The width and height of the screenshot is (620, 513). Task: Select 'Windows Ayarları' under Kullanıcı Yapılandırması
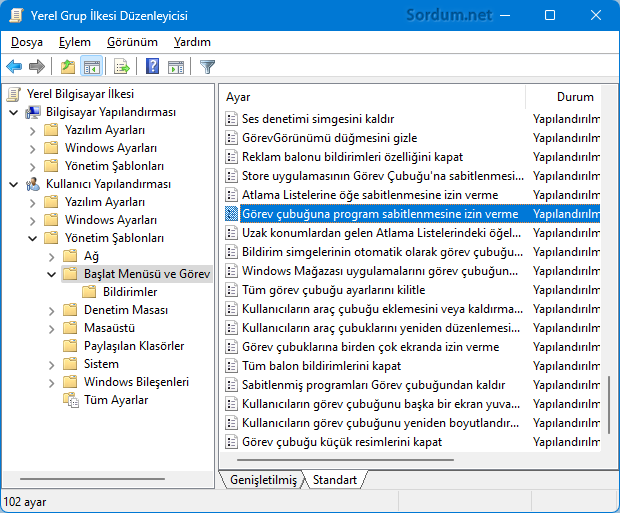click(x=111, y=220)
